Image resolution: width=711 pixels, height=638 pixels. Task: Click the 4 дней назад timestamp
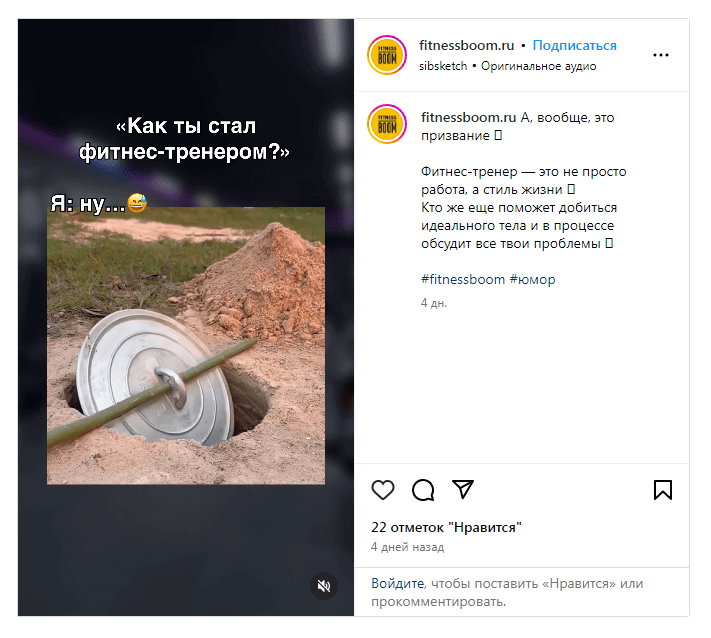coord(407,547)
